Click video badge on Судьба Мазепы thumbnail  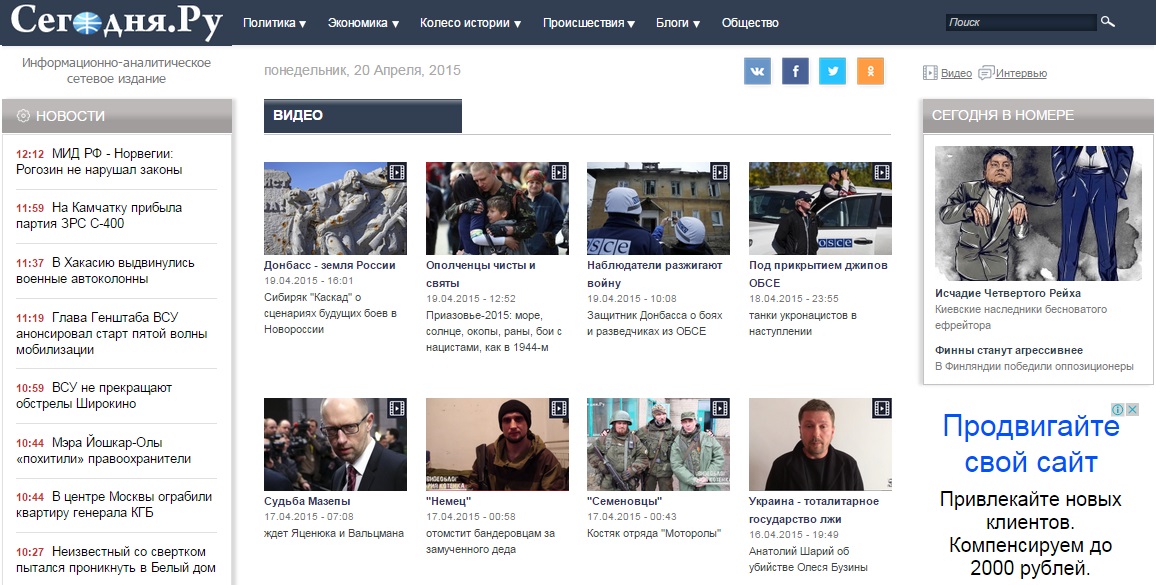pos(397,409)
